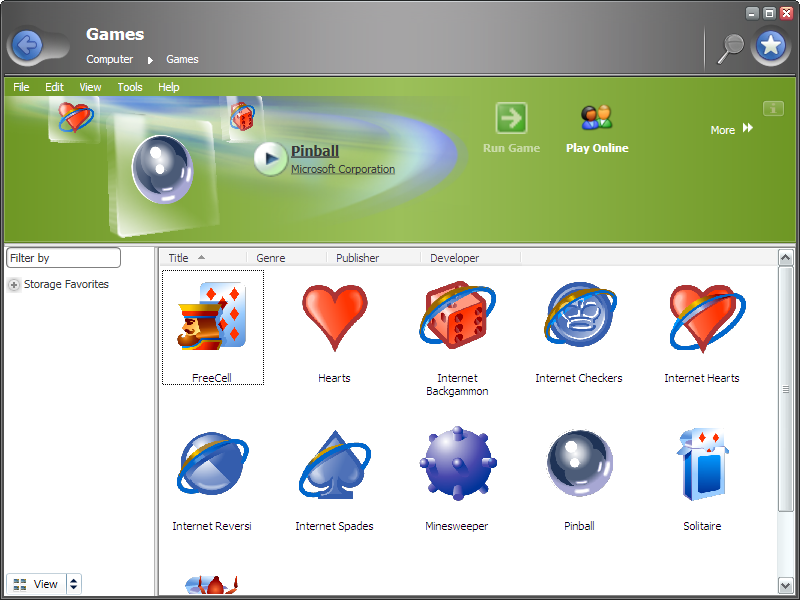Click the vertical scrollbar thumb
The height and width of the screenshot is (600, 800).
pyautogui.click(x=785, y=389)
